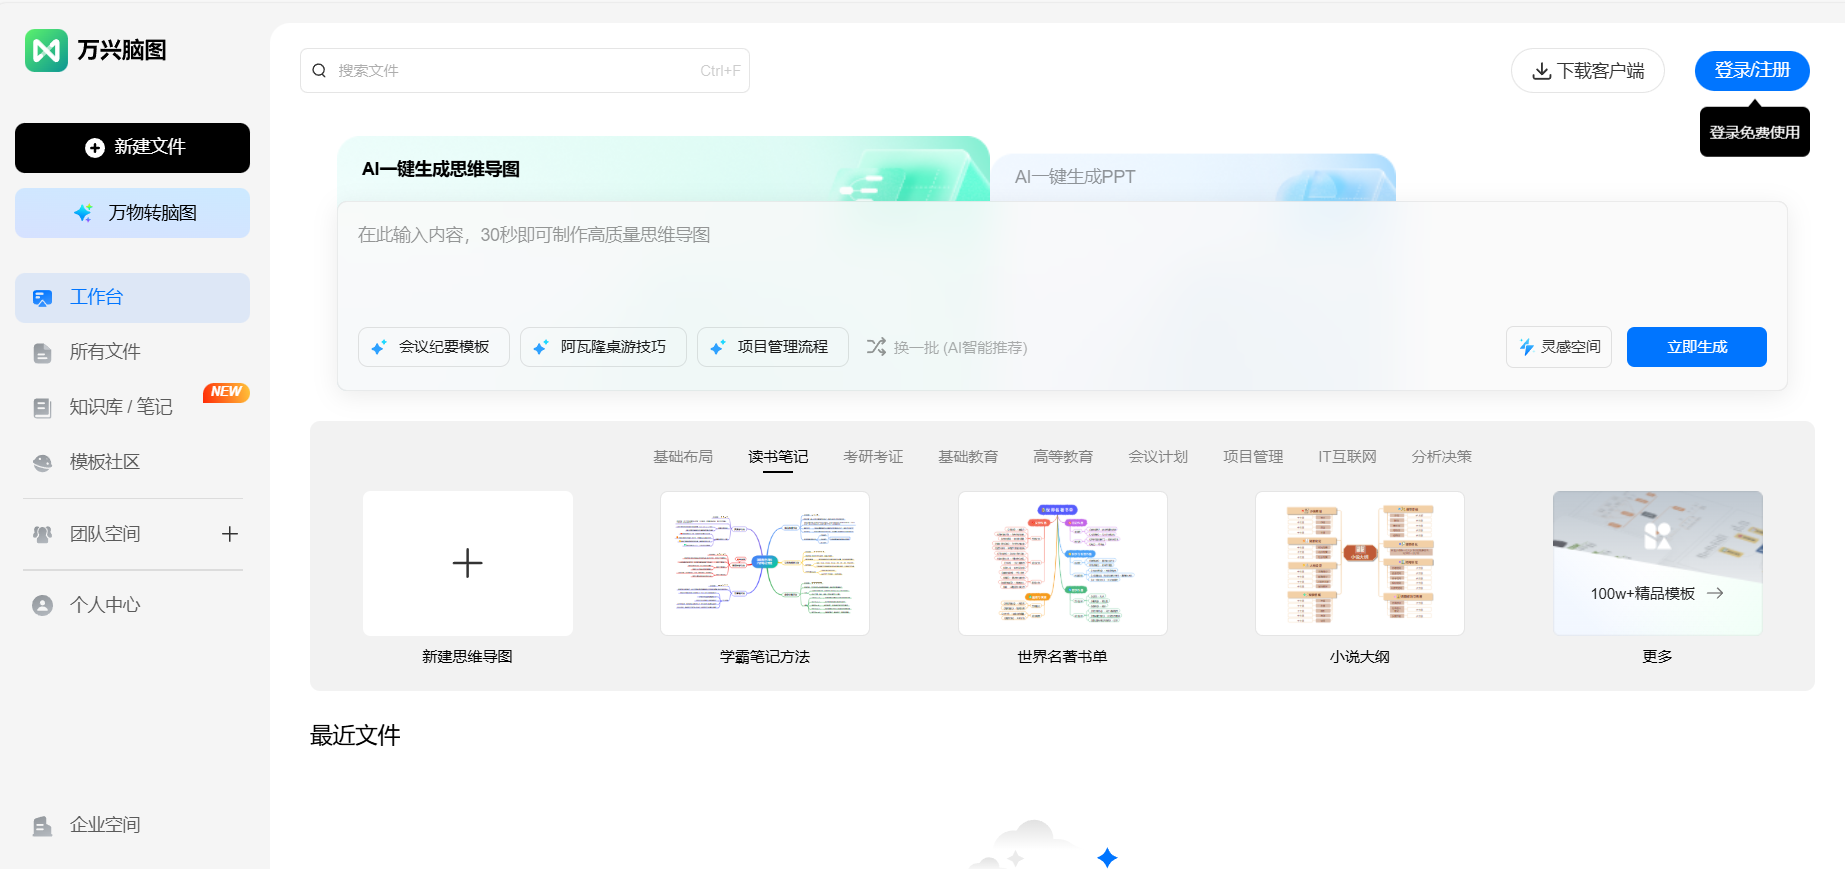
Task: Open 企业空间 at the sidebar bottom
Action: point(104,825)
